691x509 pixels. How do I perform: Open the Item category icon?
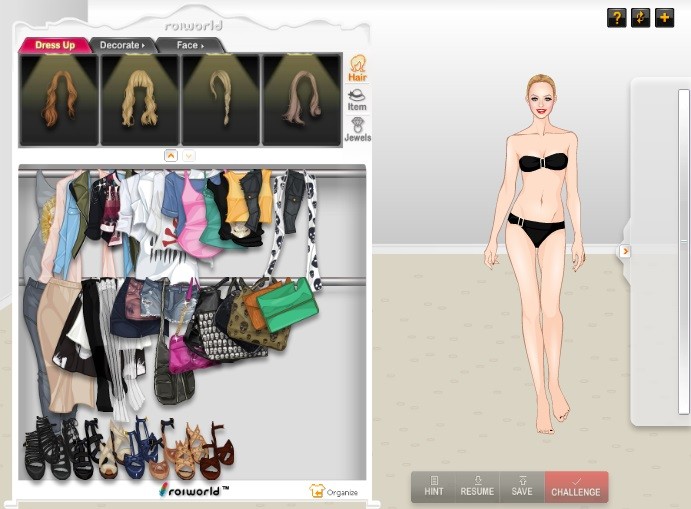coord(357,100)
